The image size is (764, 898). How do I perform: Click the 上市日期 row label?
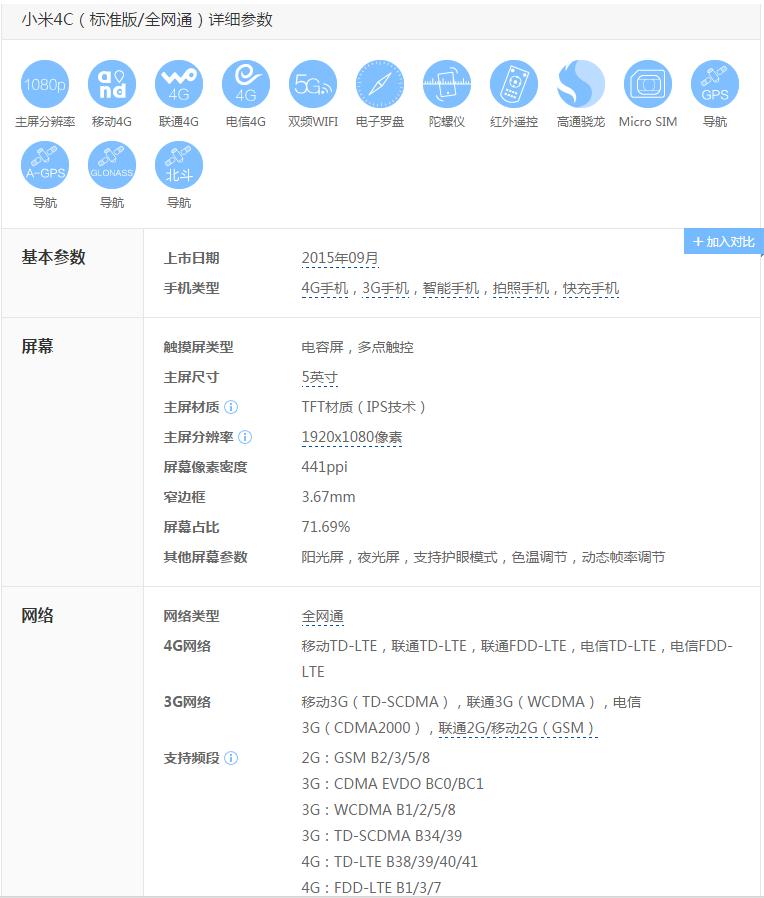point(191,258)
